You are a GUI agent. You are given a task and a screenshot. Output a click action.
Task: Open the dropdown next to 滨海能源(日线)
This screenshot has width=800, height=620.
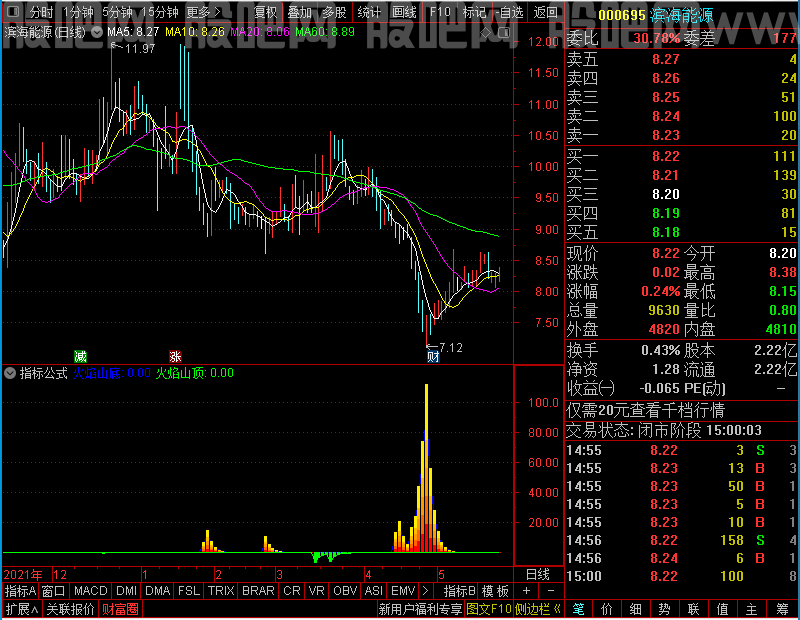97,32
